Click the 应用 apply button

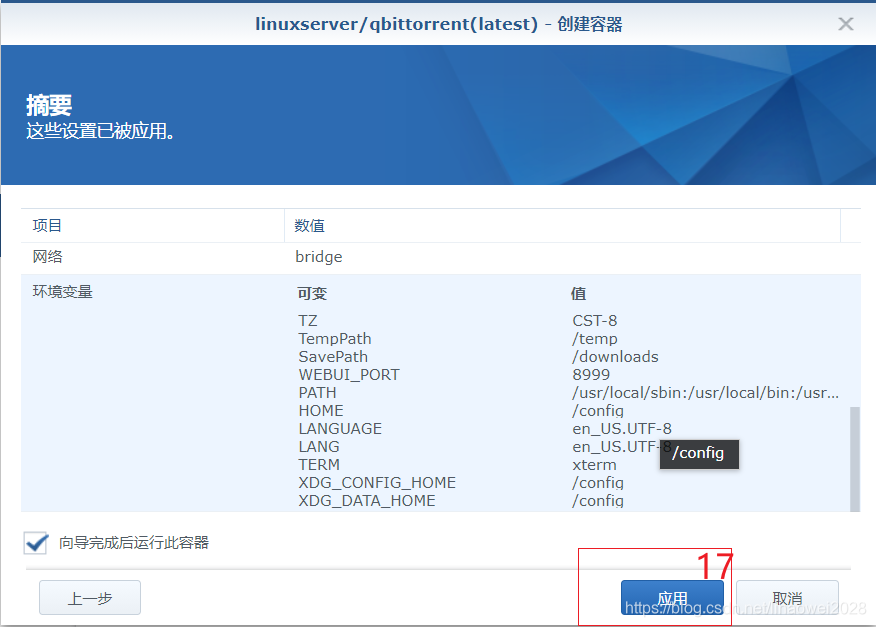672,597
